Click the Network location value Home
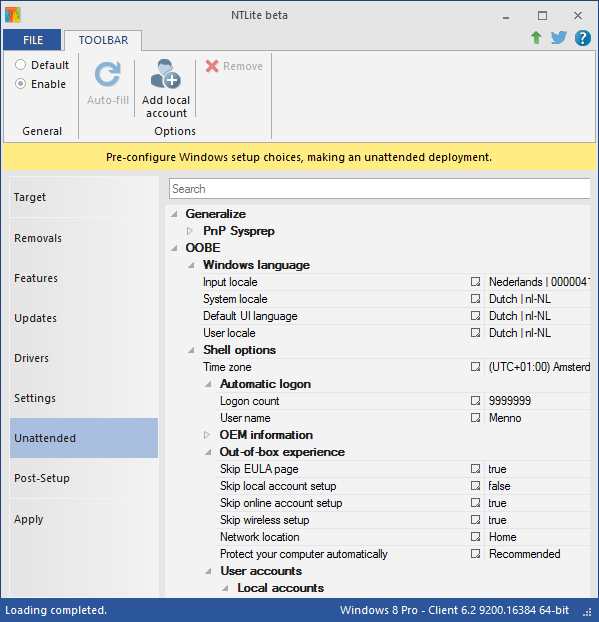 pos(503,537)
